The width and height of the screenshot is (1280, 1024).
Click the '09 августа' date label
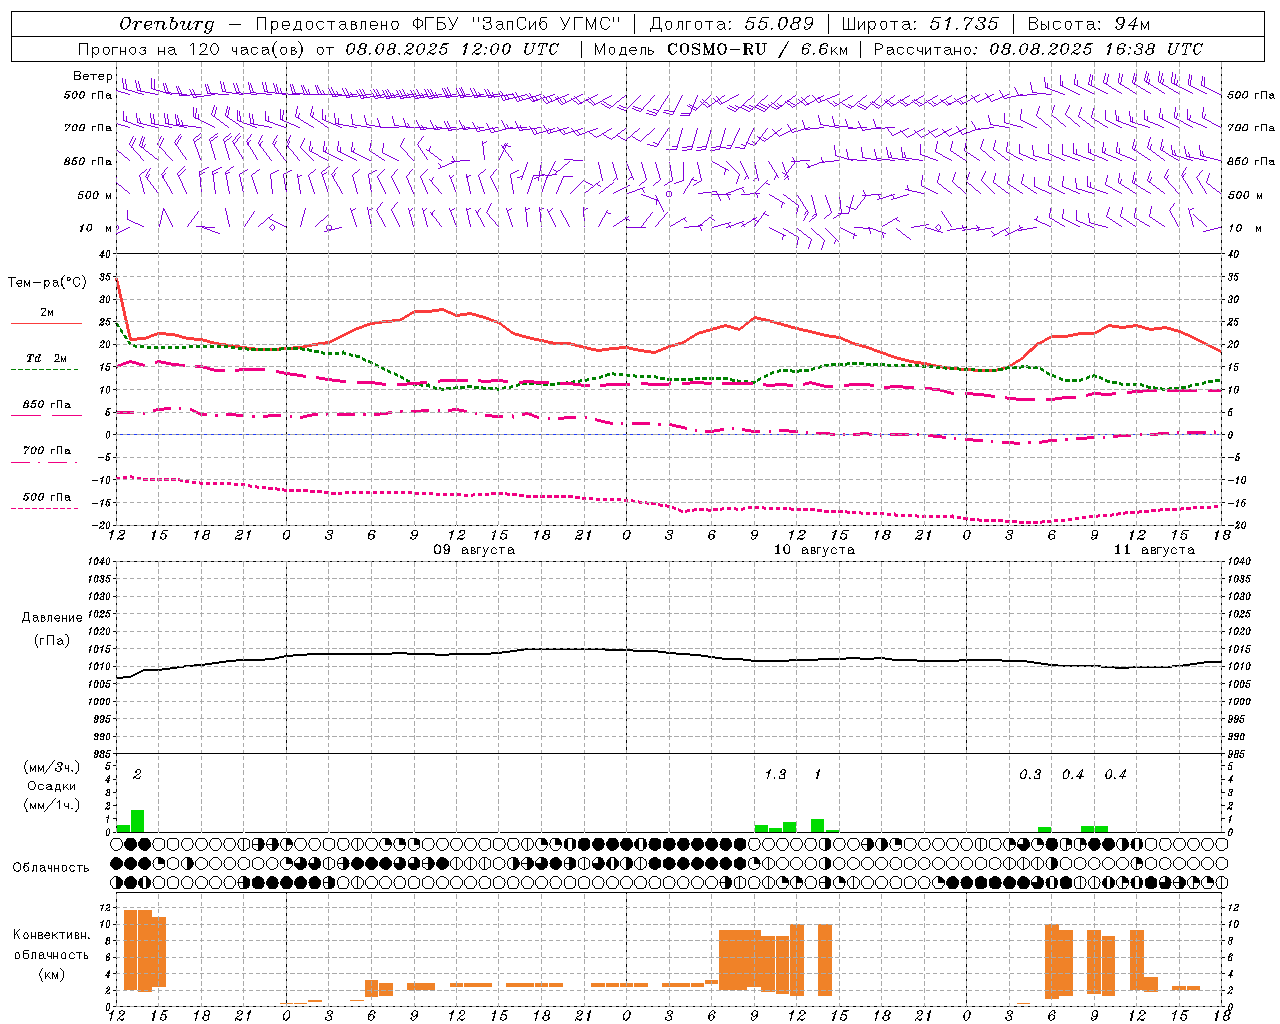pos(474,550)
